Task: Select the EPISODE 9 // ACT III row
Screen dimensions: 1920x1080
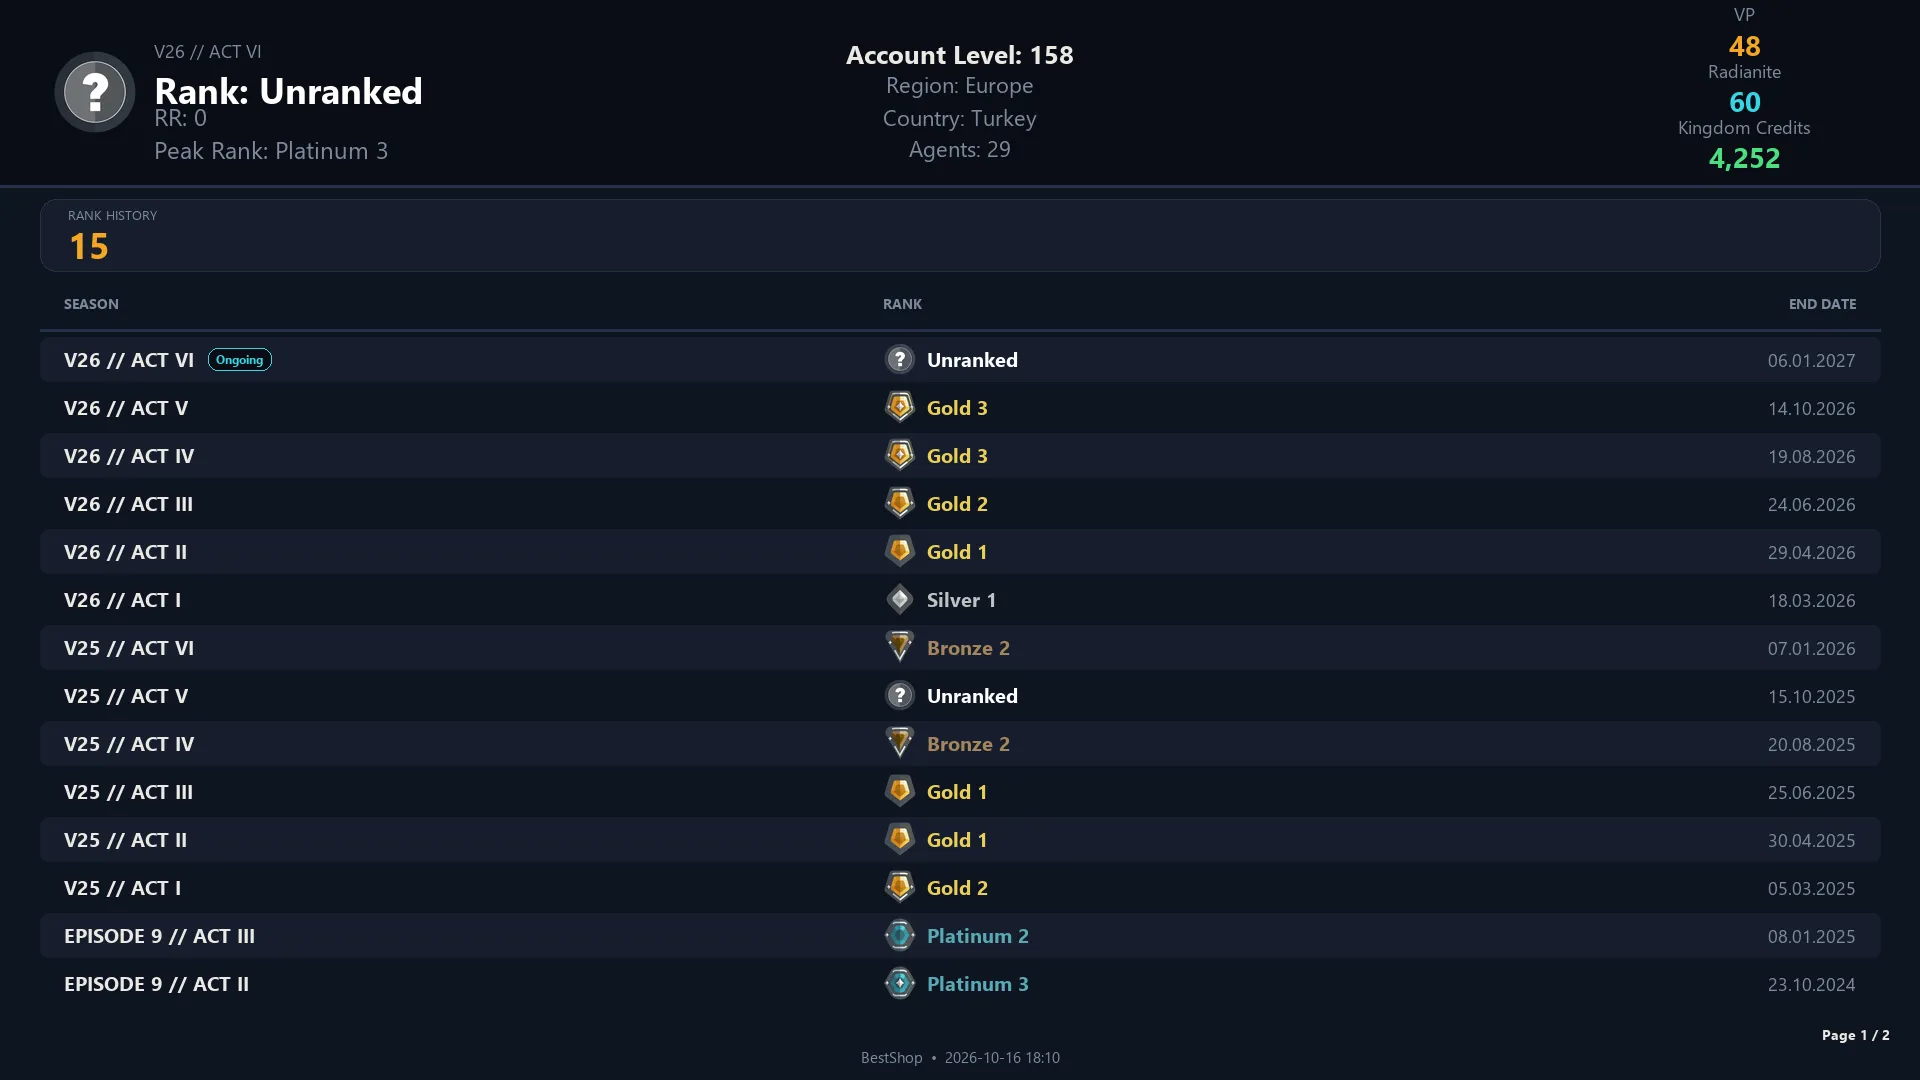Action: pos(960,936)
